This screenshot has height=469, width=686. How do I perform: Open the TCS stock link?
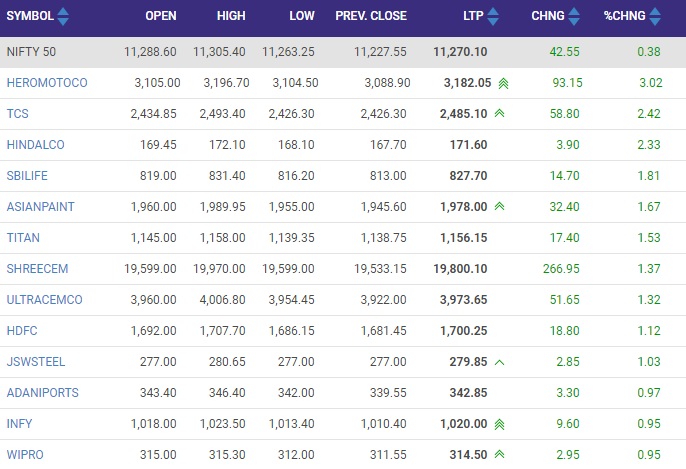tap(18, 114)
